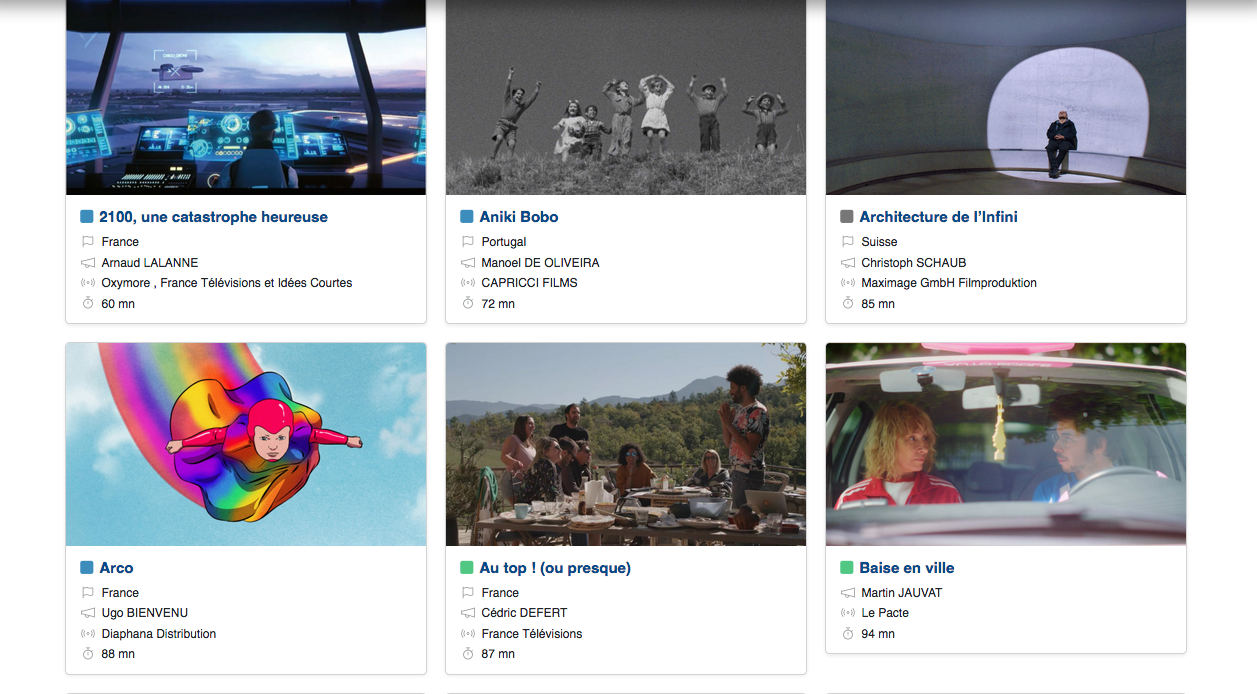This screenshot has height=694, width=1257.
Task: Open the car interior thumbnail with two people
Action: click(x=1006, y=445)
